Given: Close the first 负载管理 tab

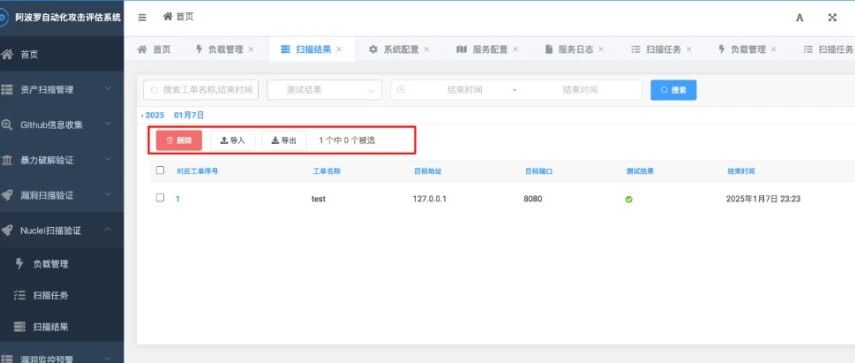Looking at the screenshot, I should coord(251,50).
